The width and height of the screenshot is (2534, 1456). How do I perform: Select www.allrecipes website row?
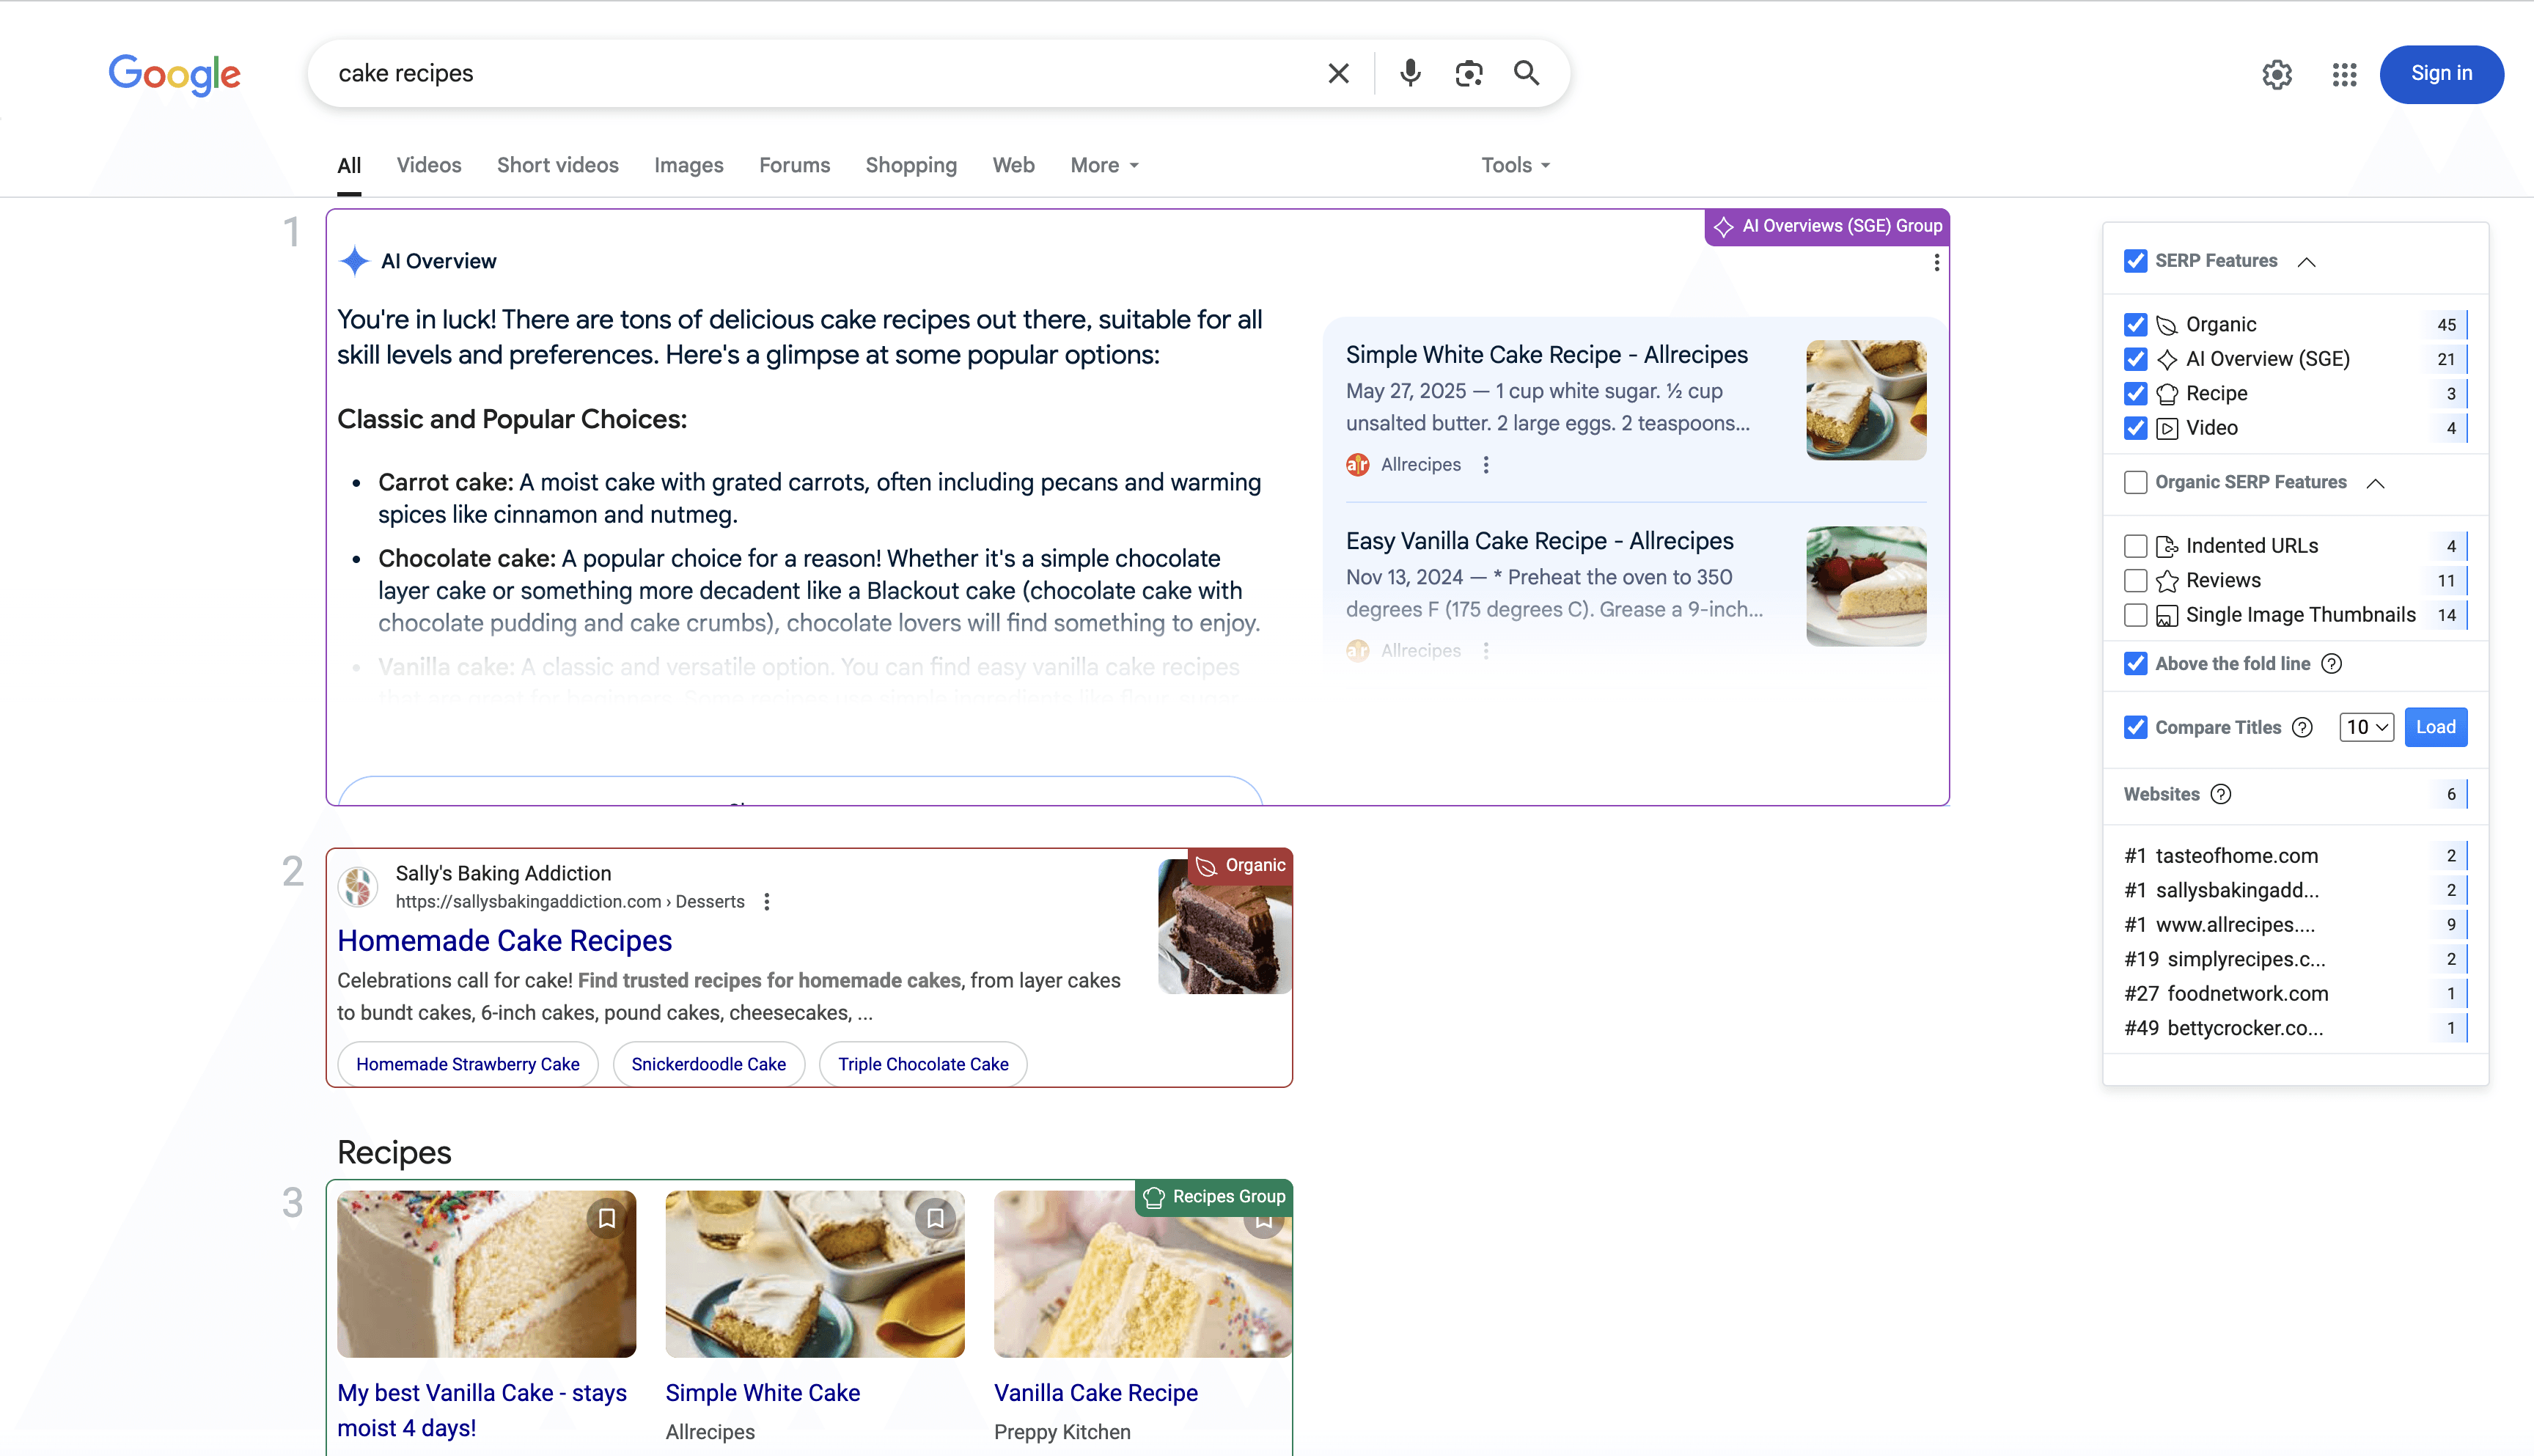pos(2294,924)
